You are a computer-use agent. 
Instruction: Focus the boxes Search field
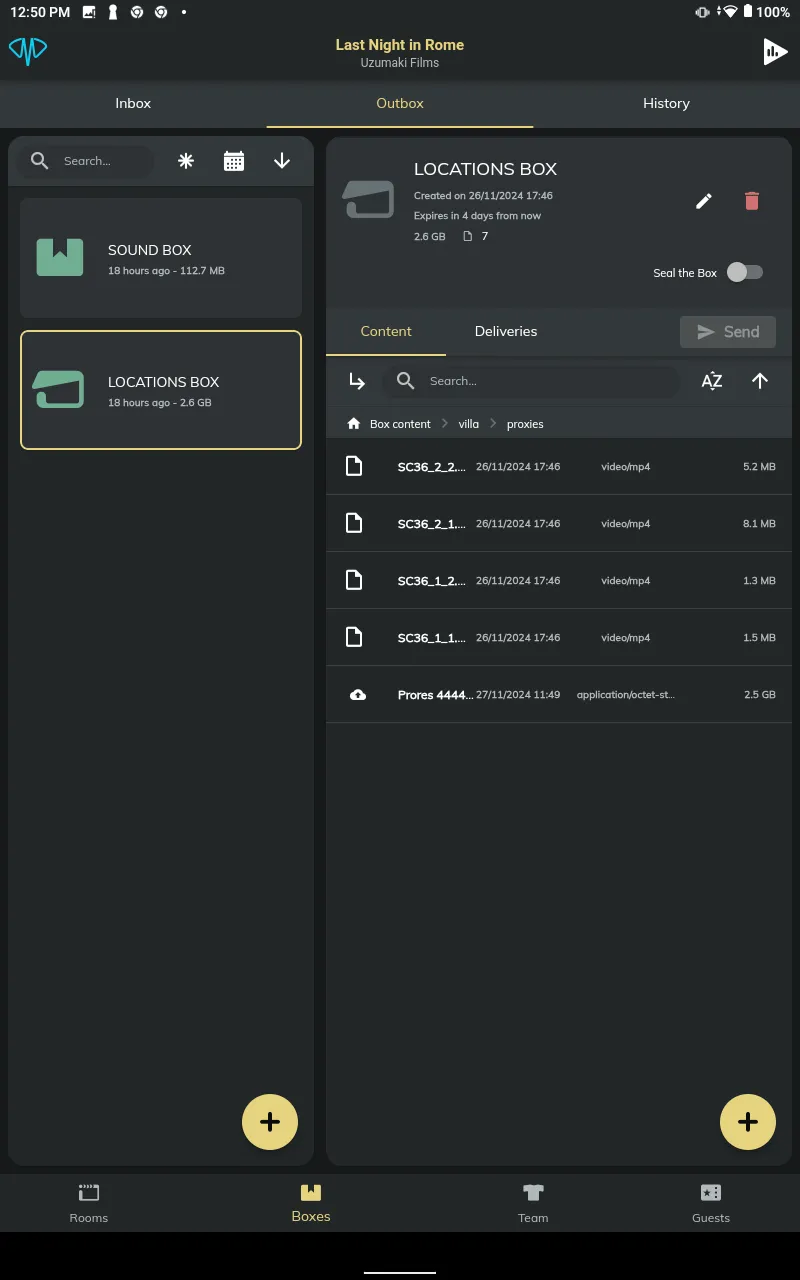87,161
